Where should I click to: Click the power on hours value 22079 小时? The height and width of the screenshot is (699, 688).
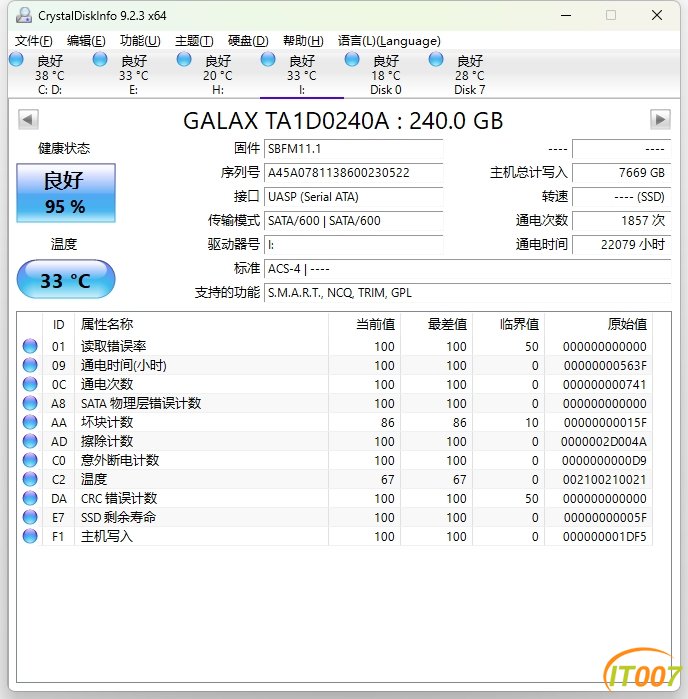pos(622,245)
